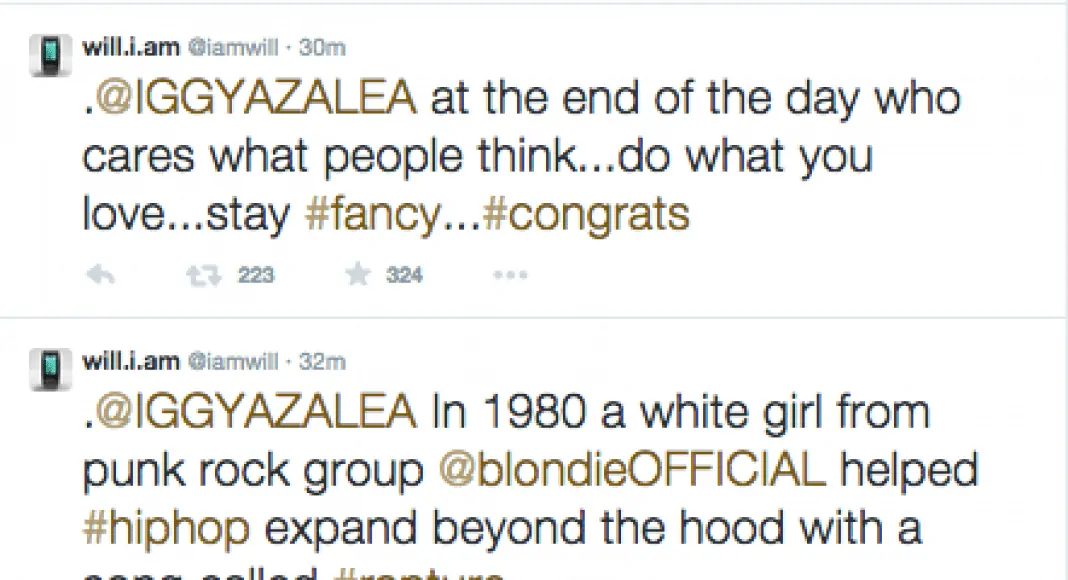Retweet the 'who cares what people think' tweet
Image resolution: width=1068 pixels, height=580 pixels.
(203, 276)
